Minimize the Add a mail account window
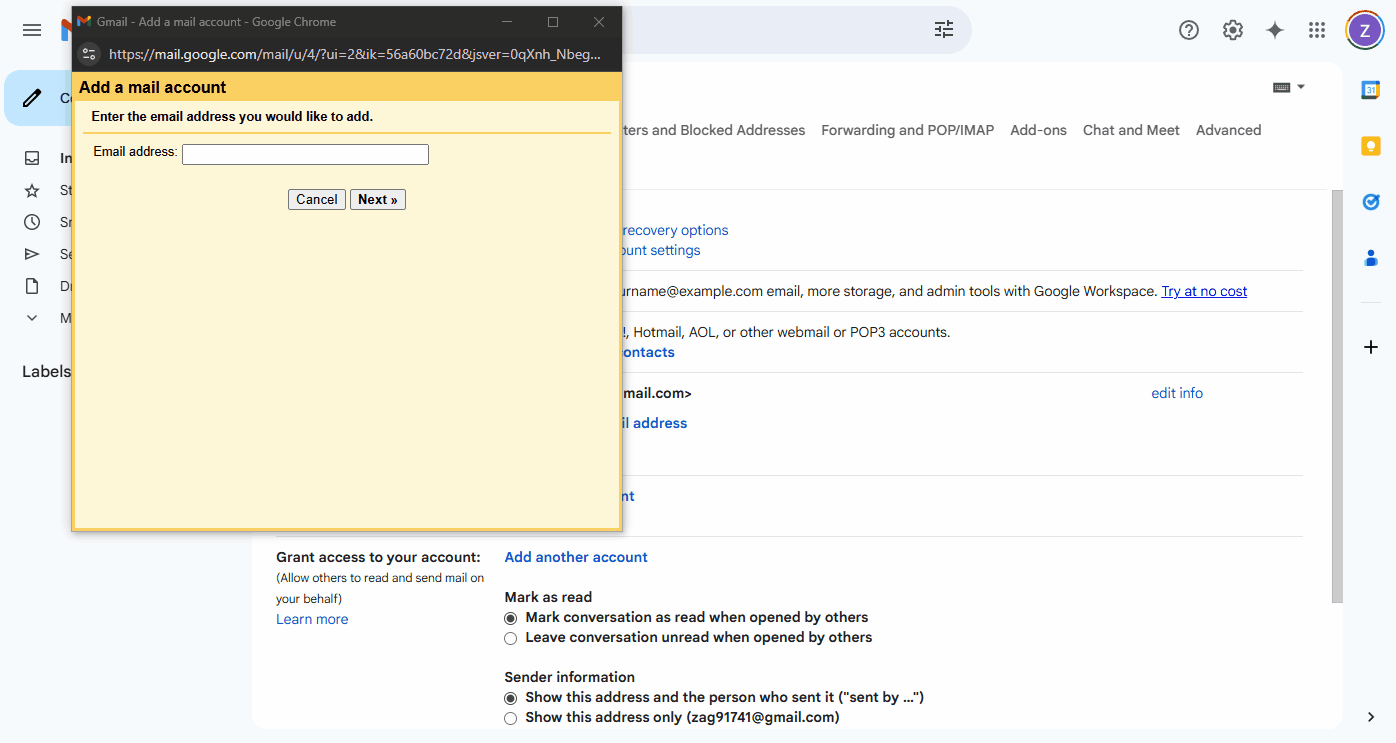This screenshot has width=1396, height=743. tap(507, 22)
